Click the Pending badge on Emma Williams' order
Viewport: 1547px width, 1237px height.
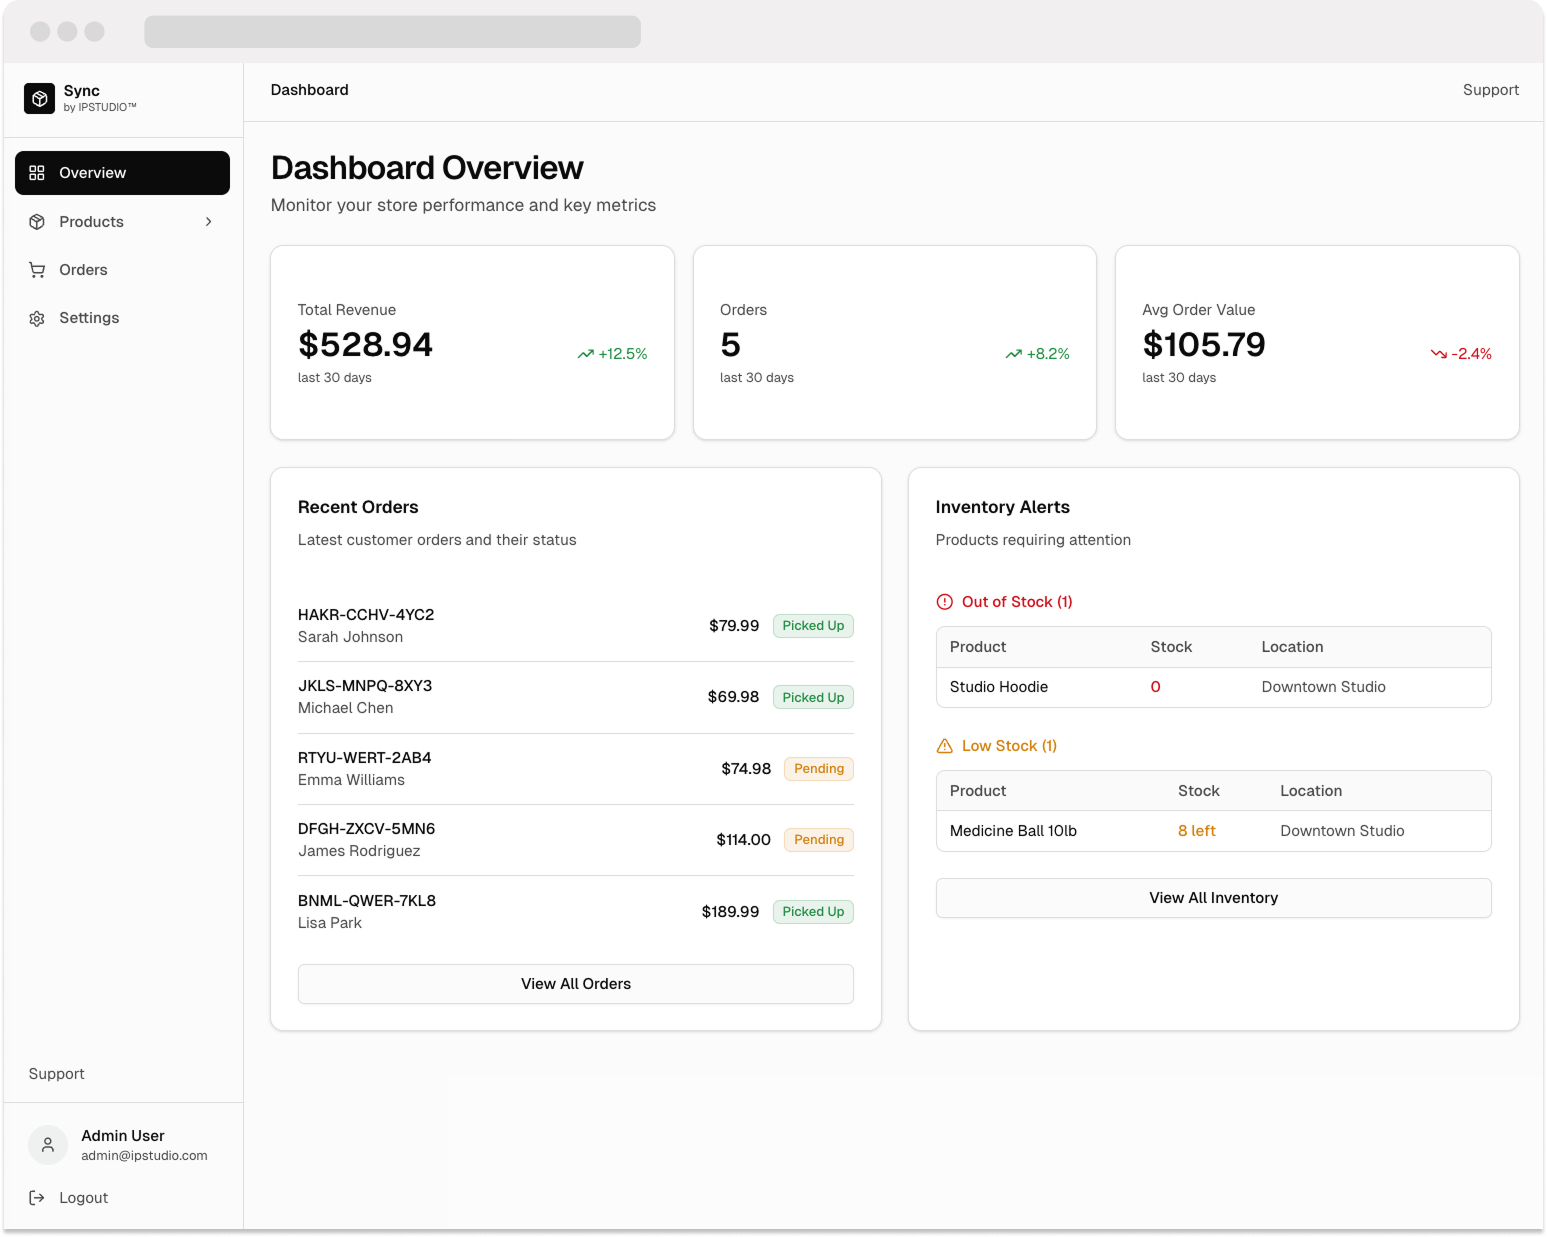point(818,769)
